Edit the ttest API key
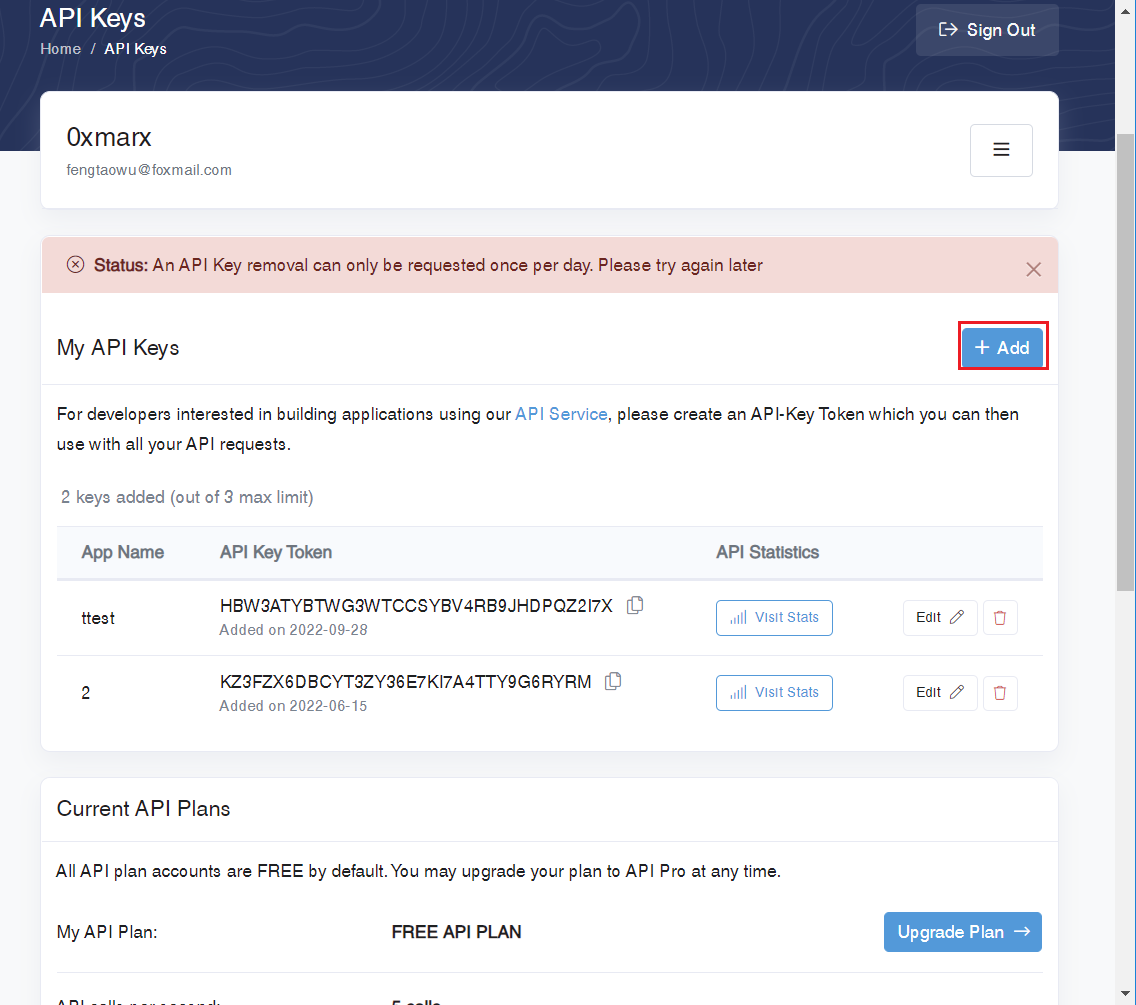The width and height of the screenshot is (1136, 1005). coord(939,618)
